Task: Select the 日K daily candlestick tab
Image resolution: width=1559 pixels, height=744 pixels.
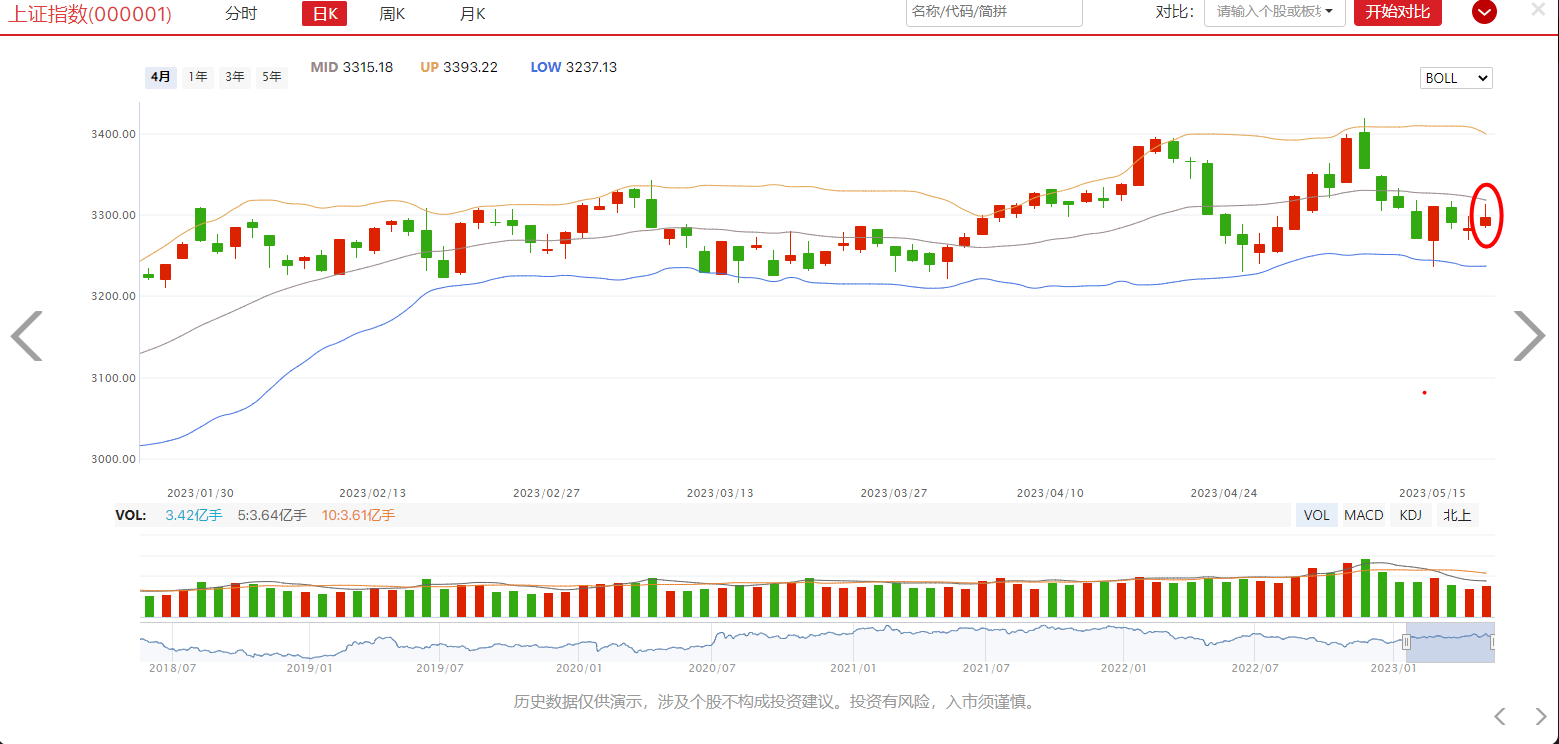Action: coord(324,13)
